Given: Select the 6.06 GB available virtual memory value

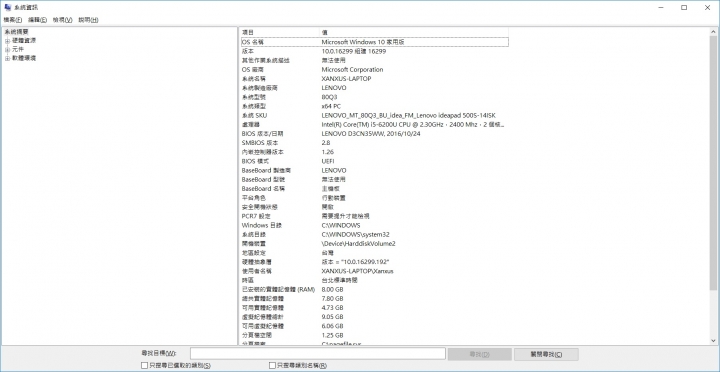Looking at the screenshot, I should 332,326.
